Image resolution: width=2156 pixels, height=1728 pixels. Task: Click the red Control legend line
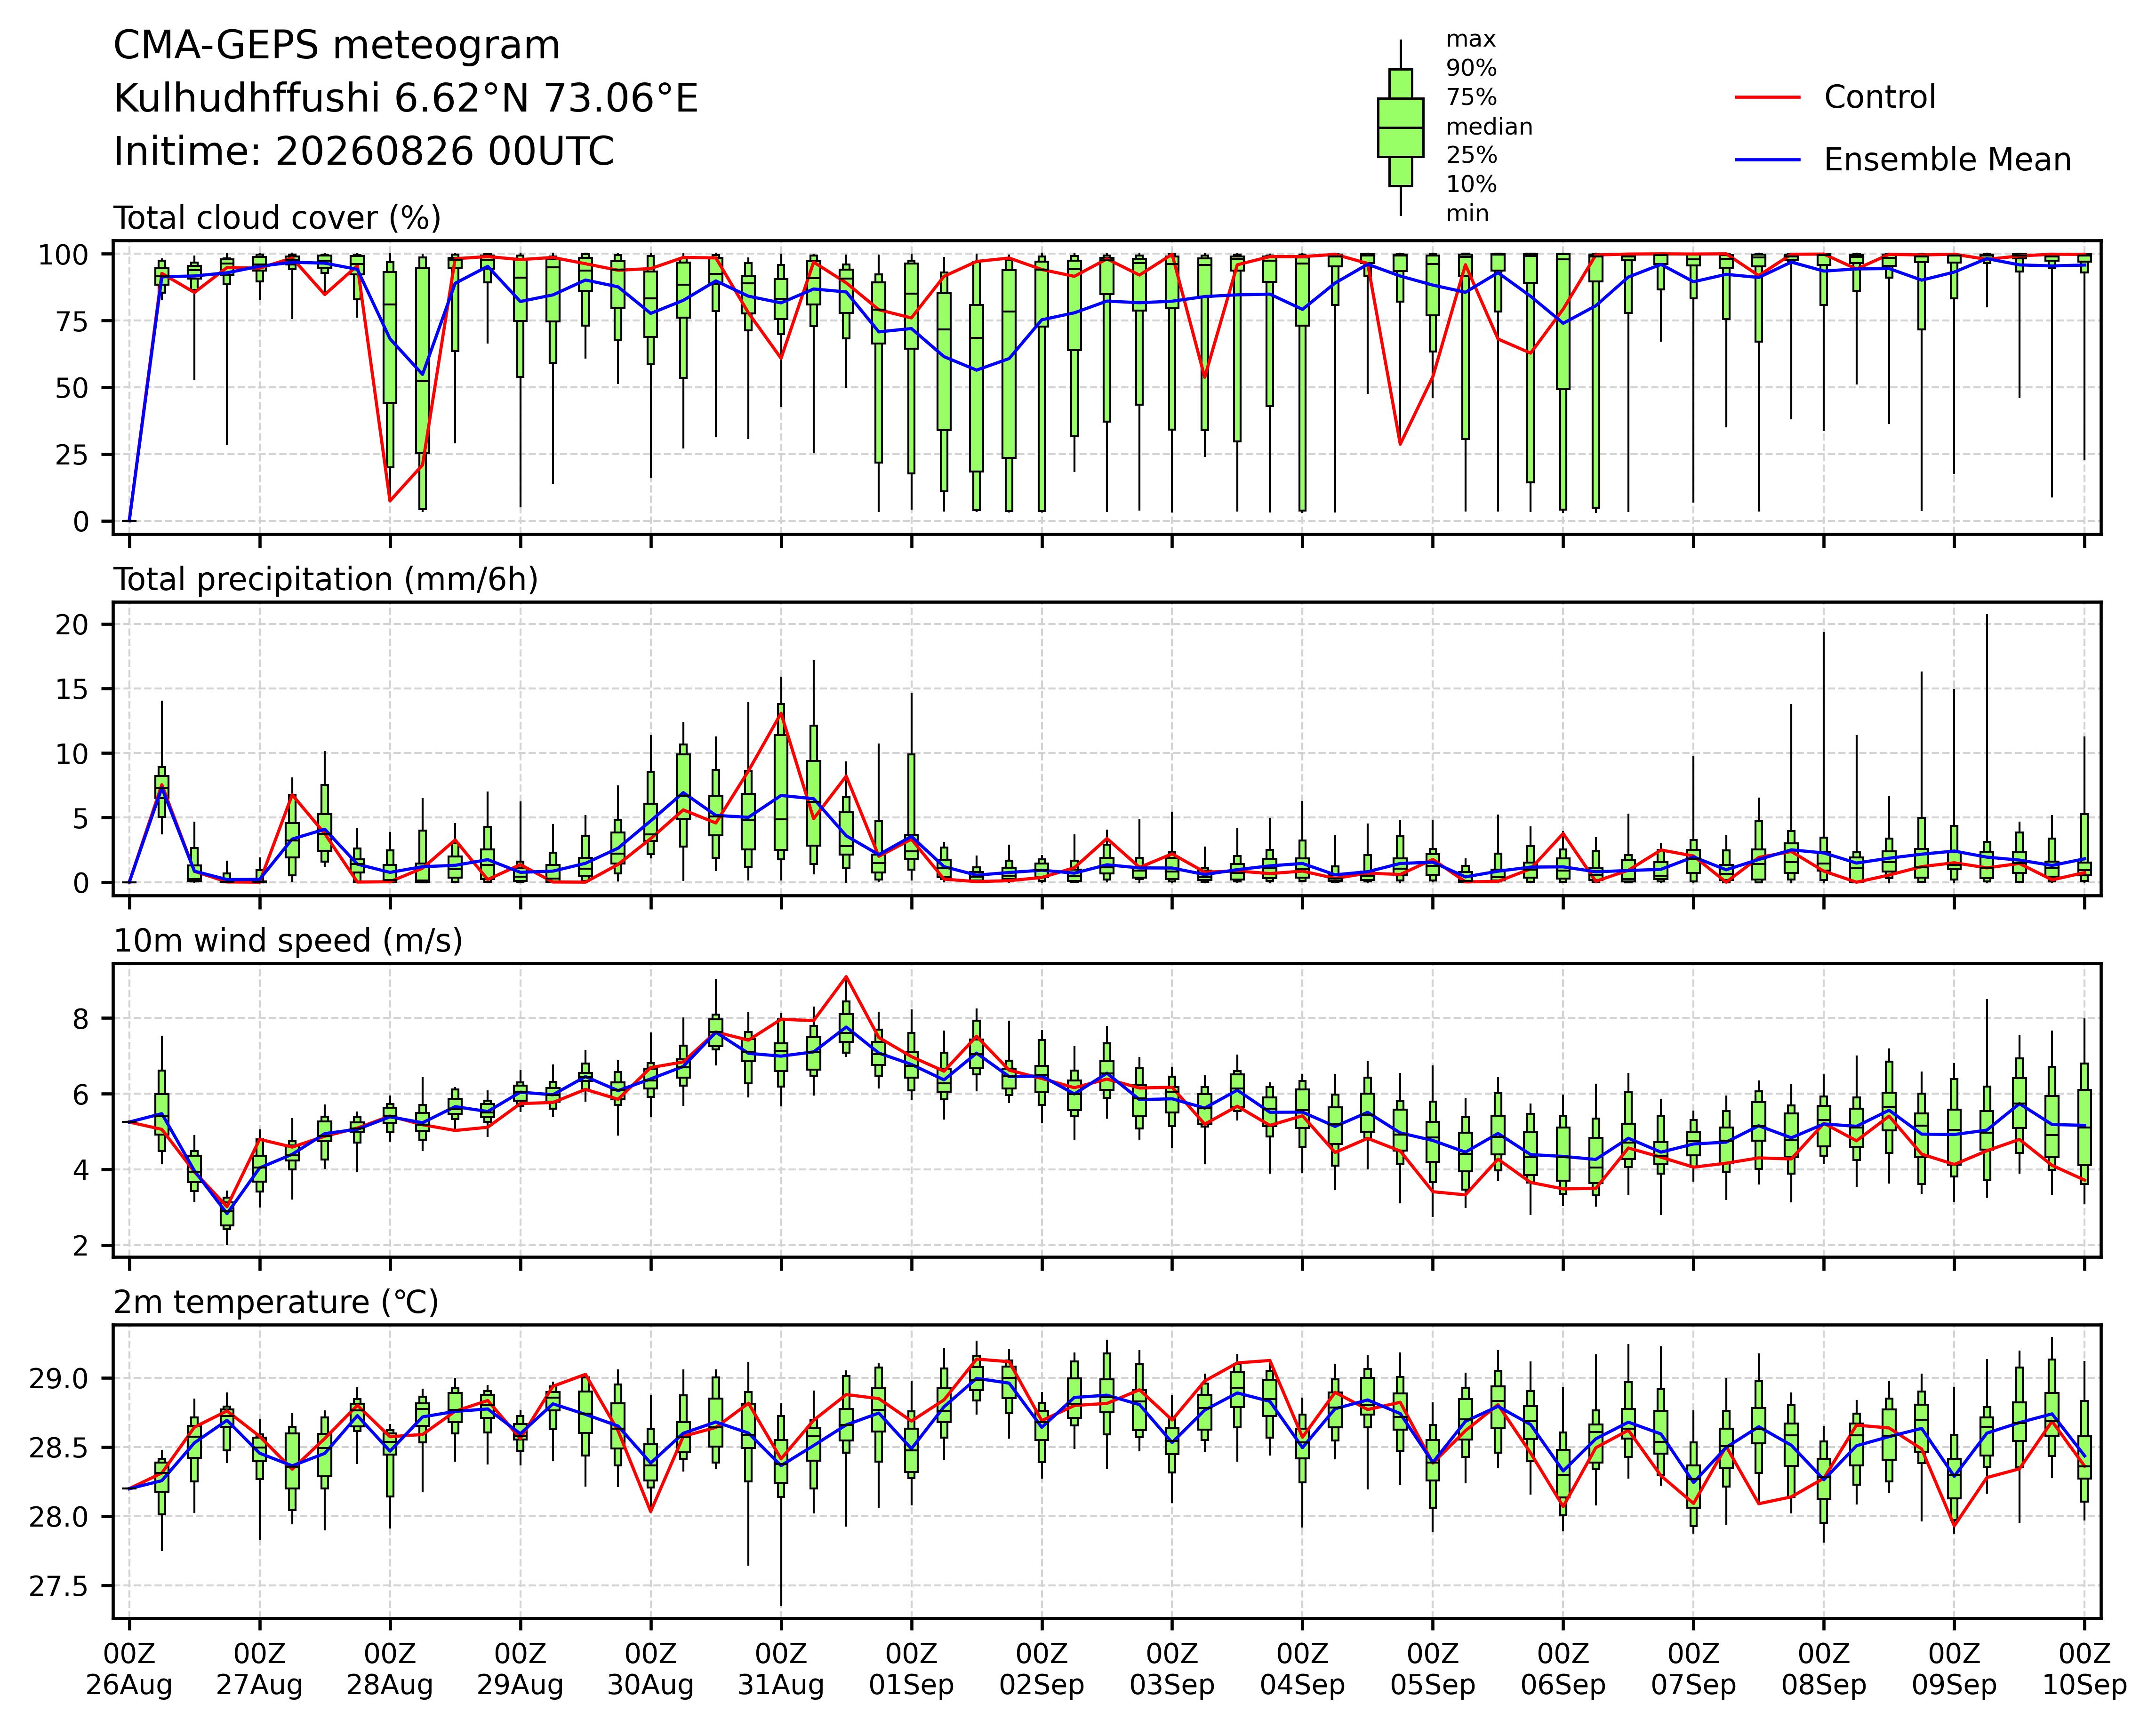pyautogui.click(x=1768, y=97)
